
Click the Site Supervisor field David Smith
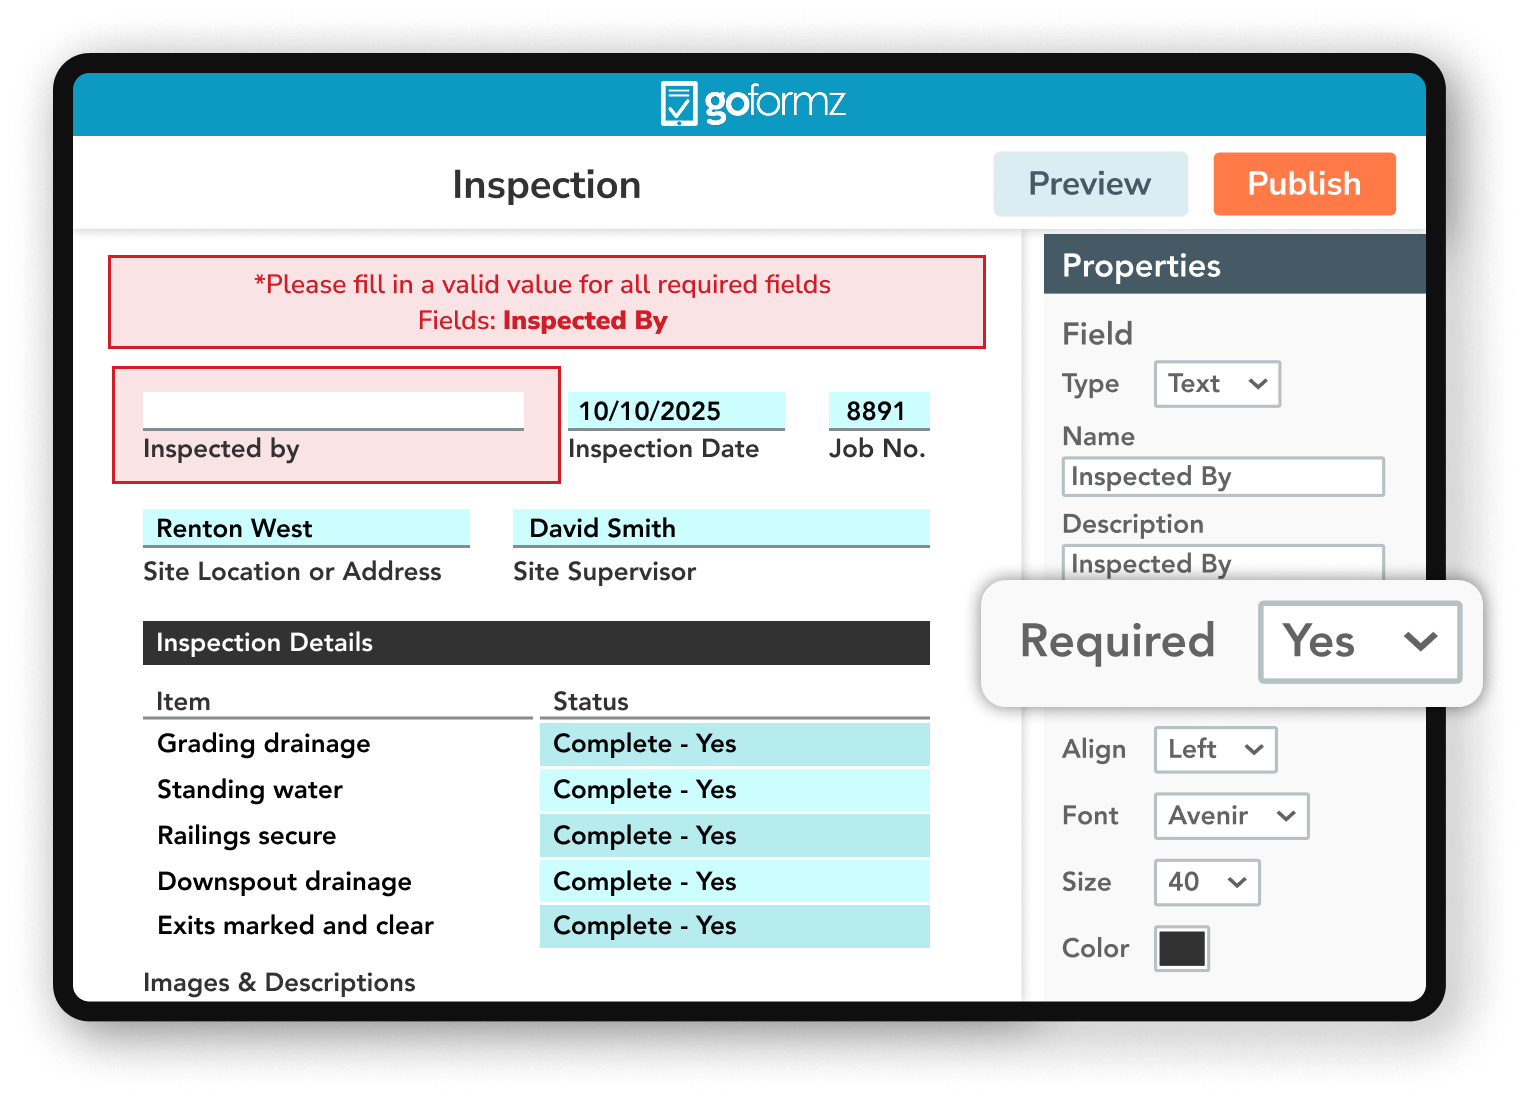[720, 528]
